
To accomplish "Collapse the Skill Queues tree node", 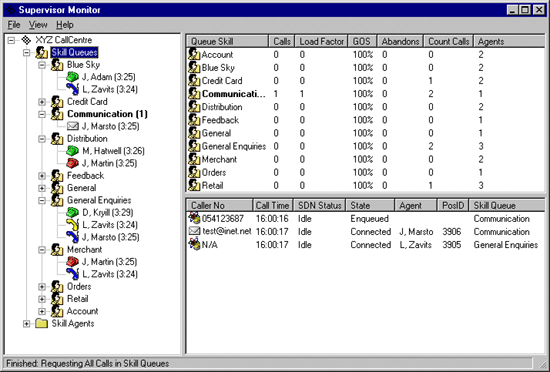I will point(26,53).
